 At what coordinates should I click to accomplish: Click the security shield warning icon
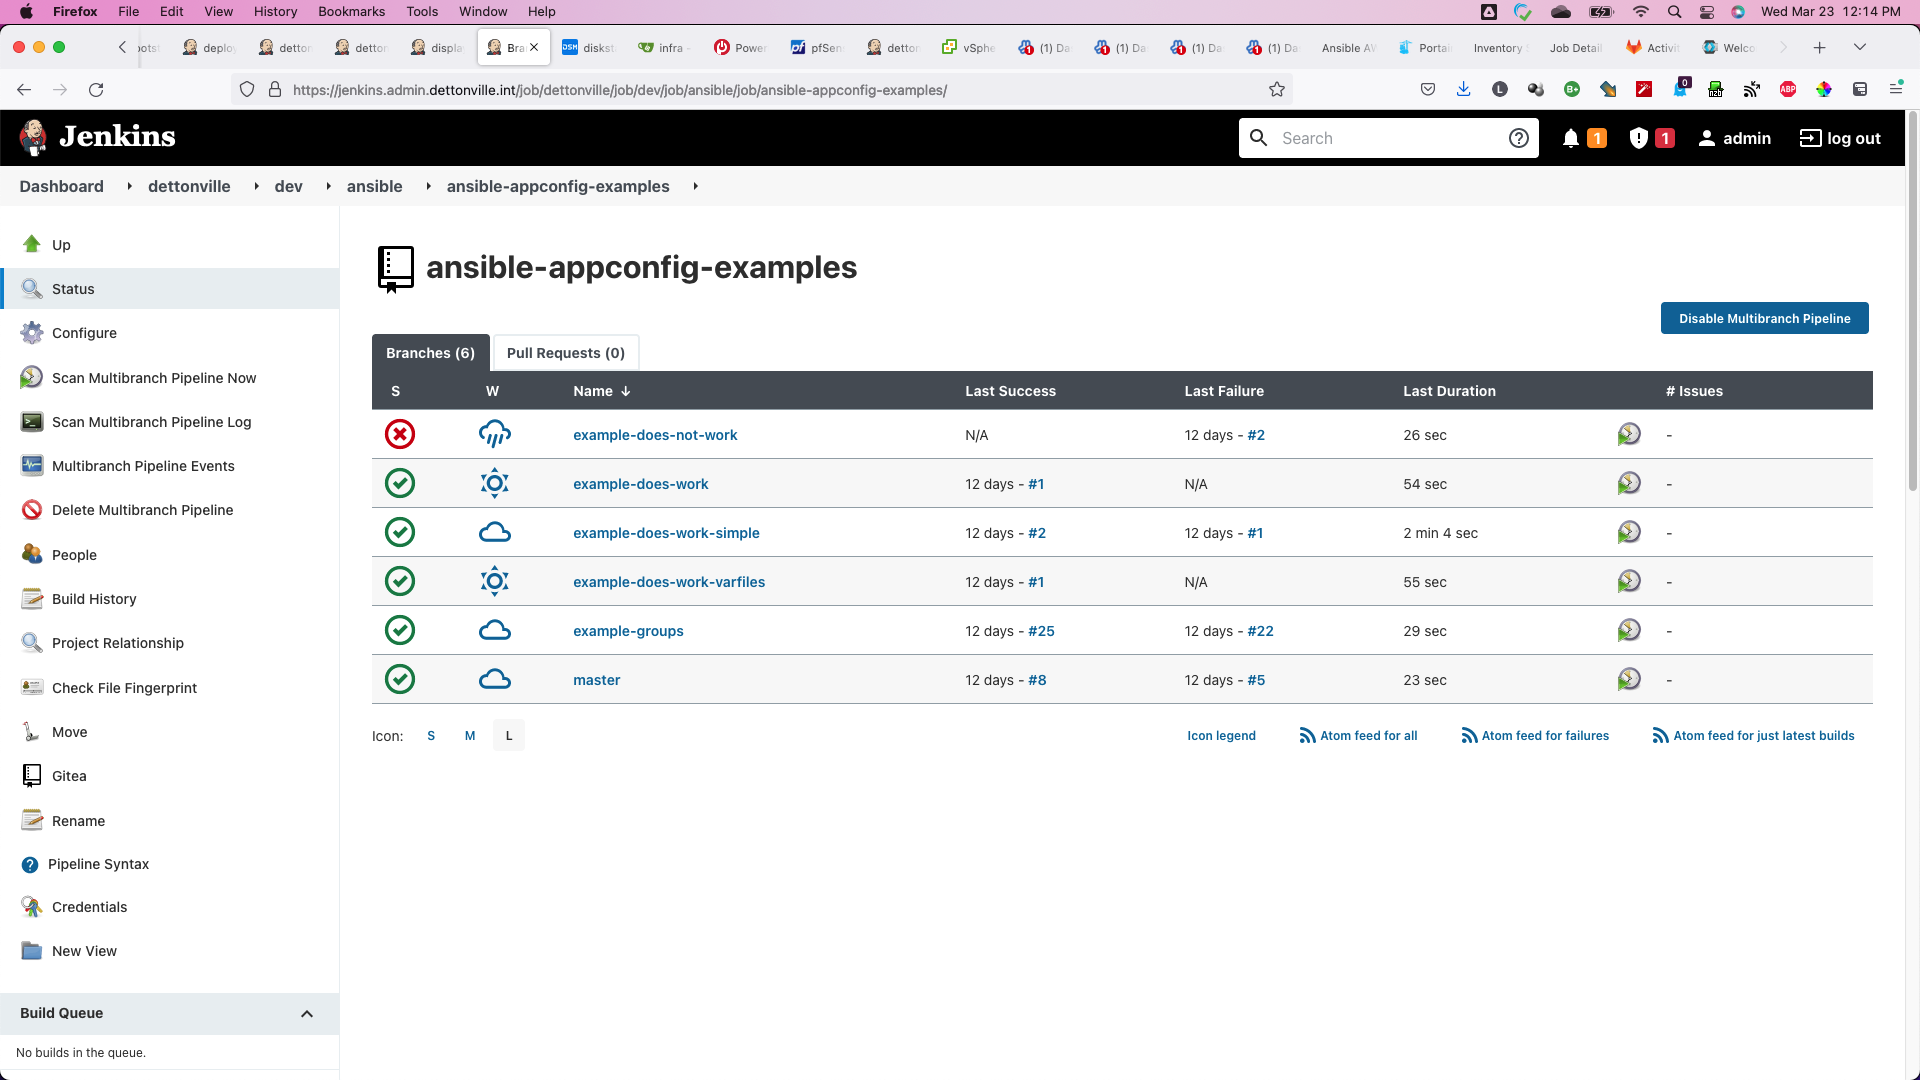click(x=1638, y=138)
